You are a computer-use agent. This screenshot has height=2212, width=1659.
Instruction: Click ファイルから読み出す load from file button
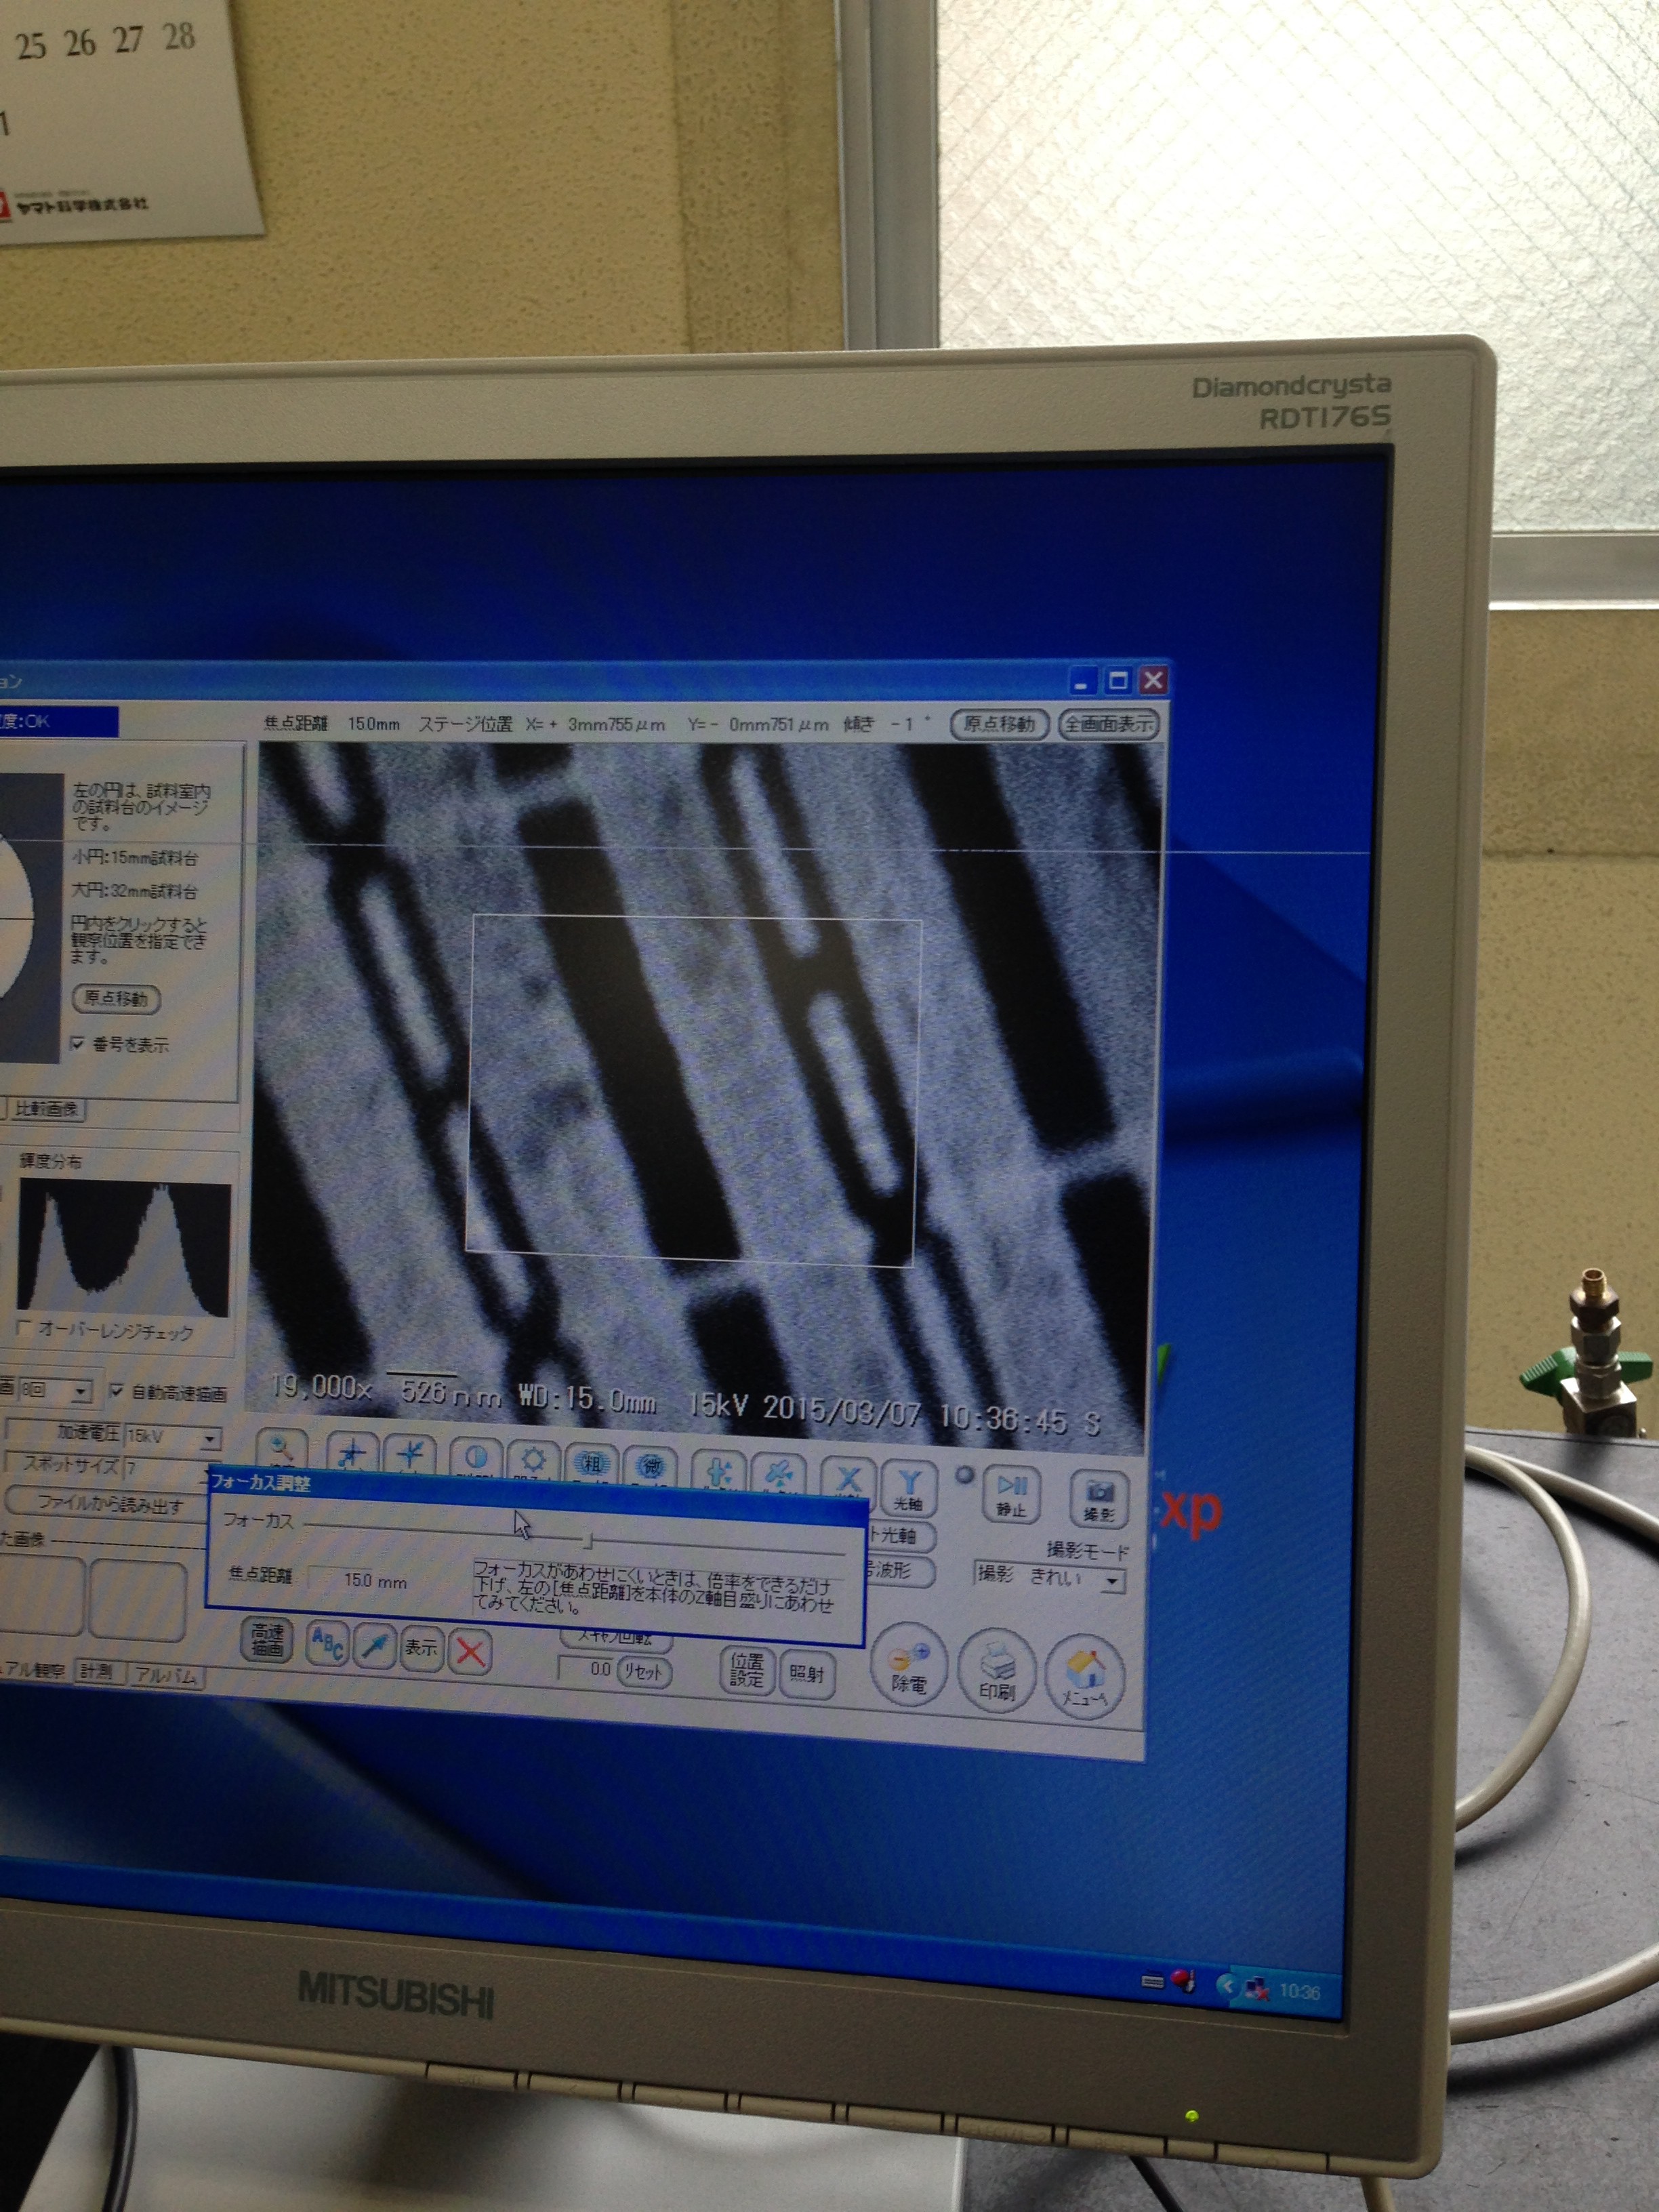[107, 1503]
